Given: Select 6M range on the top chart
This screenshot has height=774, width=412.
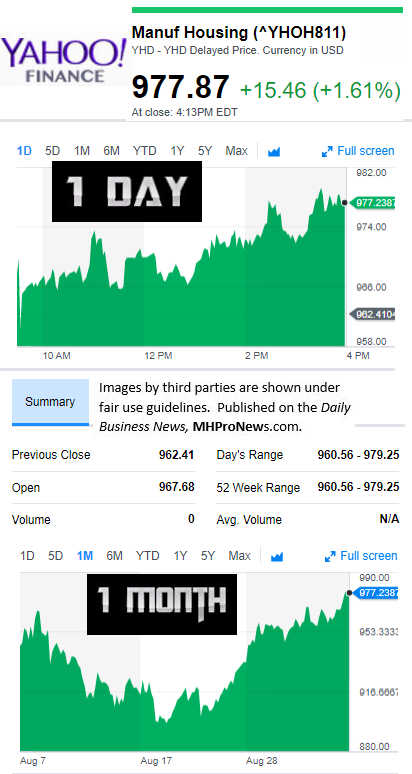Looking at the screenshot, I should pyautogui.click(x=112, y=151).
